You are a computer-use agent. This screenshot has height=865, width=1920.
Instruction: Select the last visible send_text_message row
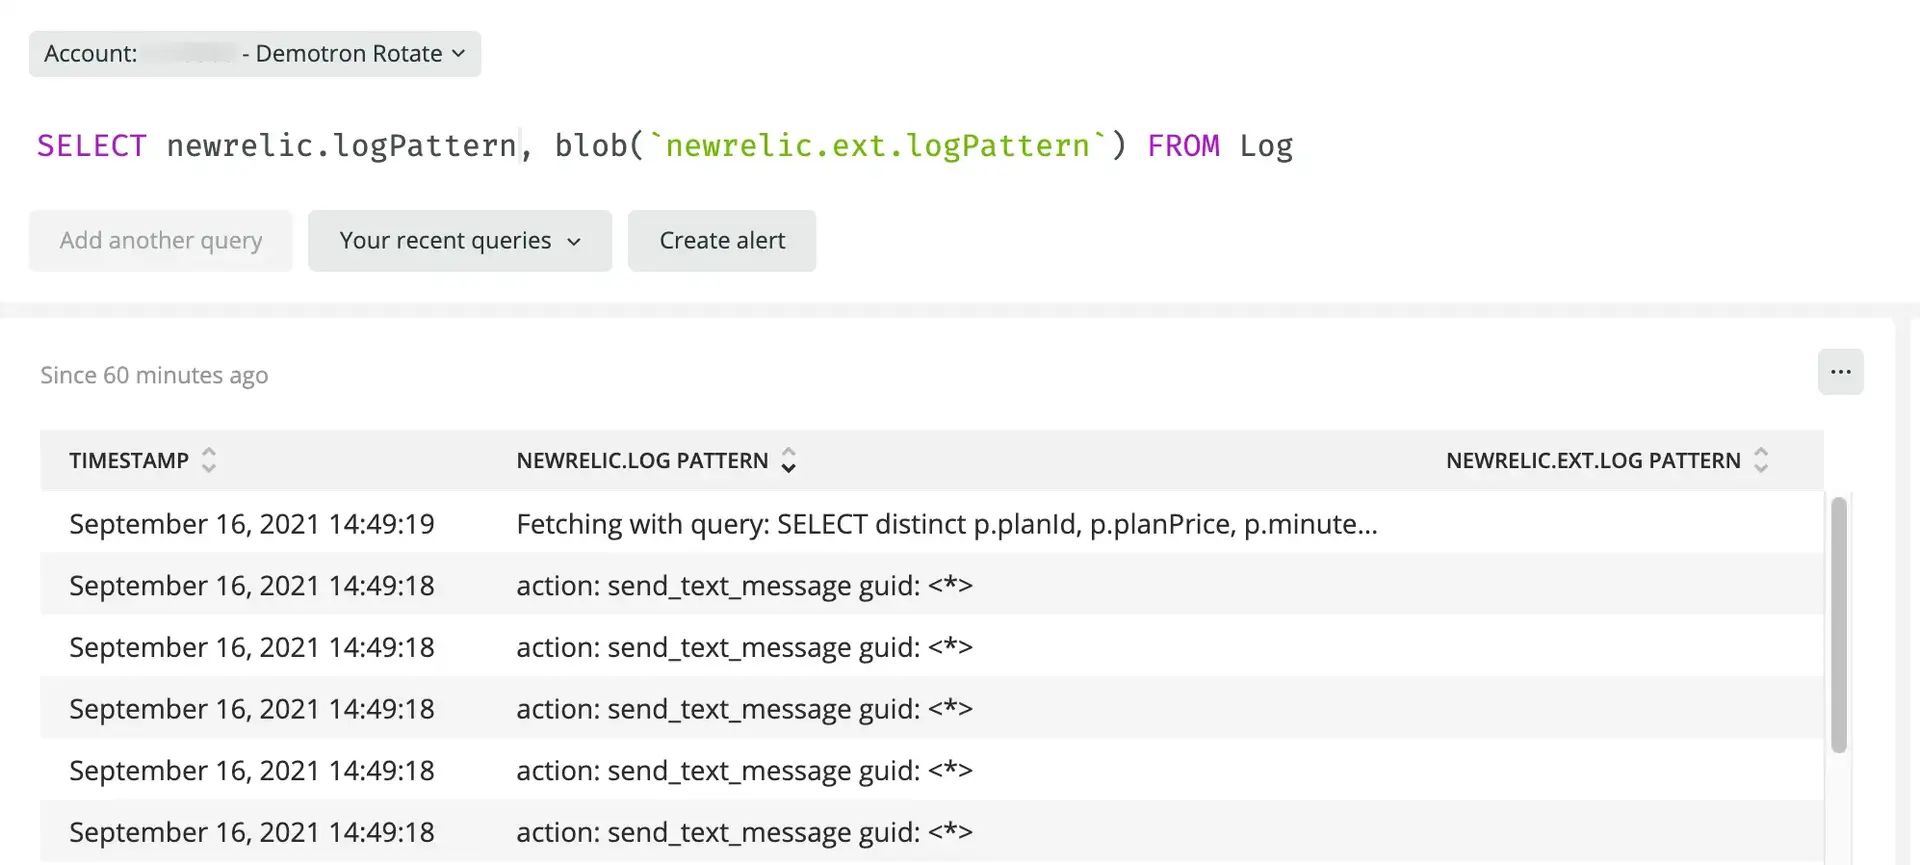coord(744,832)
